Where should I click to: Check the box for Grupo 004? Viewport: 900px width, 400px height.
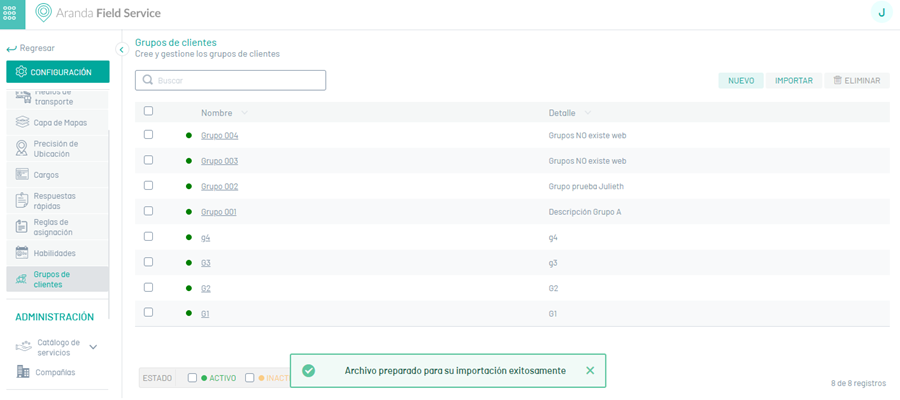[x=148, y=135]
